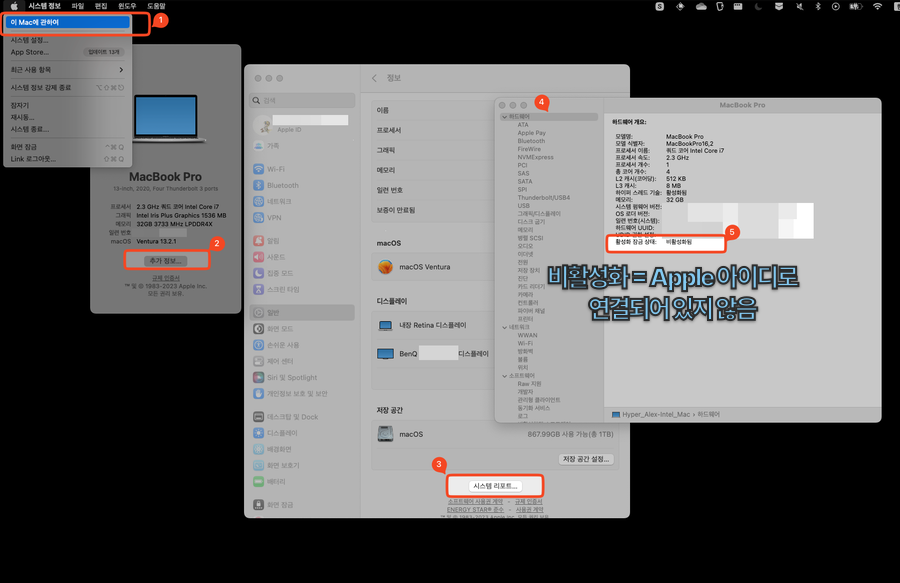Select Wi-Fi icon in settings sidebar
The height and width of the screenshot is (583, 900).
259,169
